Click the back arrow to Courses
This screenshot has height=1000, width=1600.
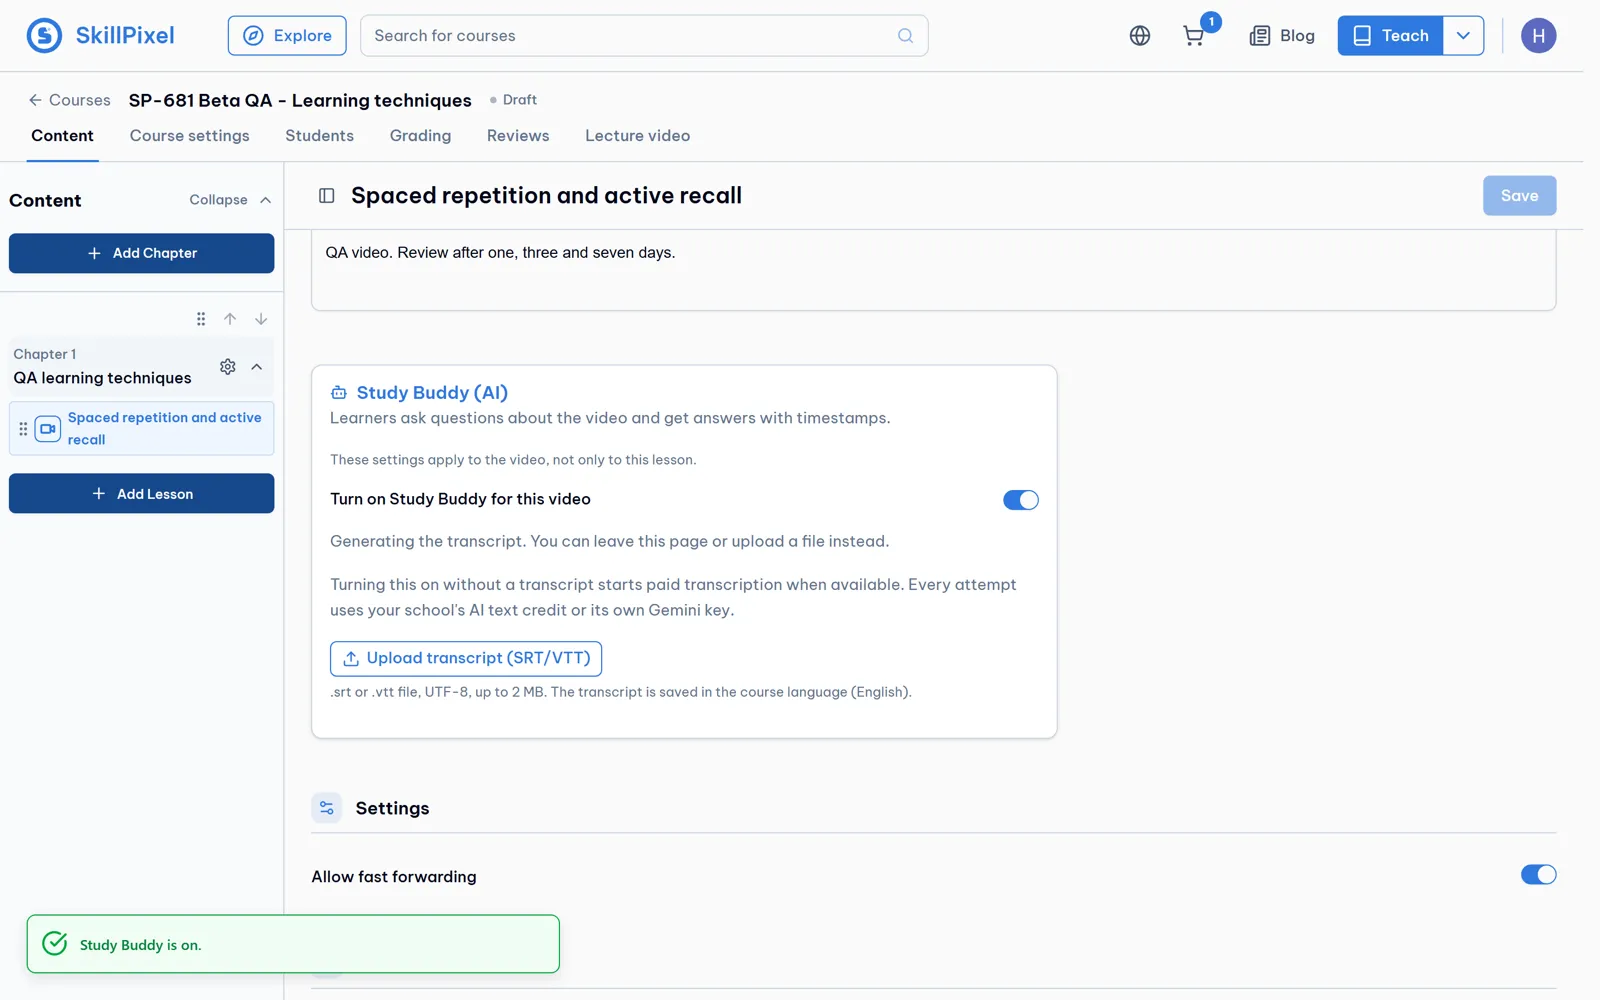[35, 100]
